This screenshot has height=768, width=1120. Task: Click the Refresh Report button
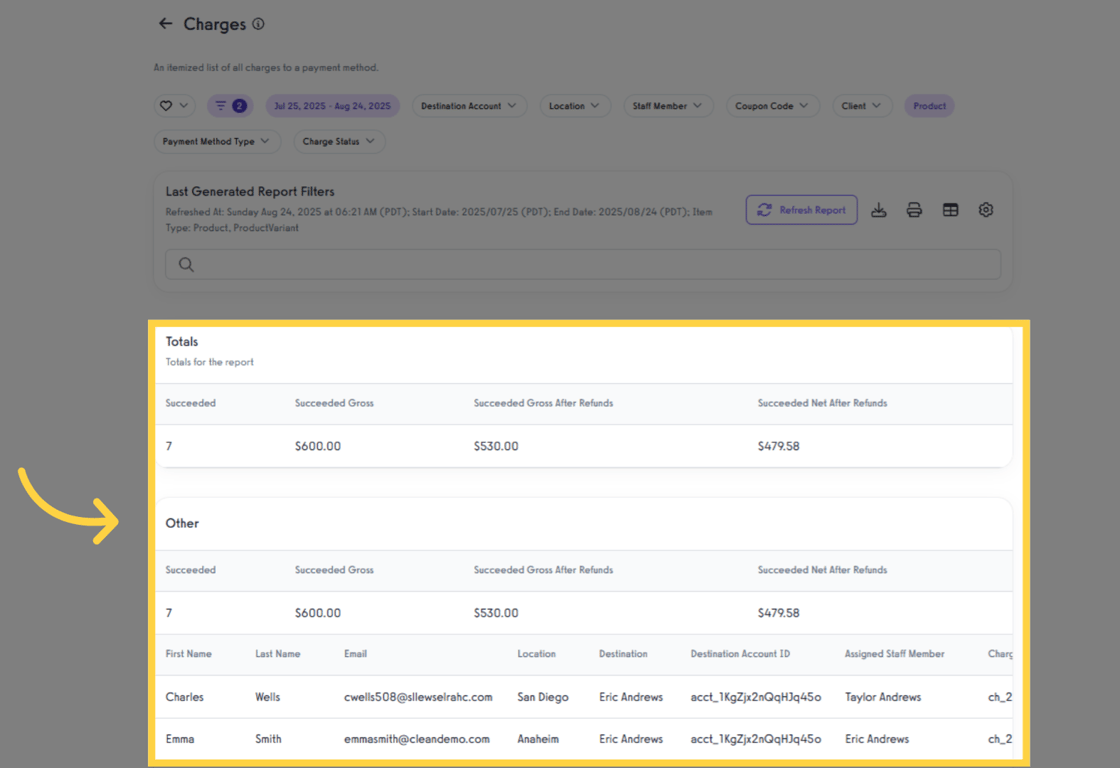pos(801,210)
